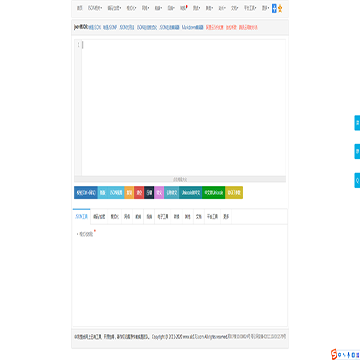360x360 pixels.
Task: Click the dark navy button below the editor
Action: coord(149,193)
